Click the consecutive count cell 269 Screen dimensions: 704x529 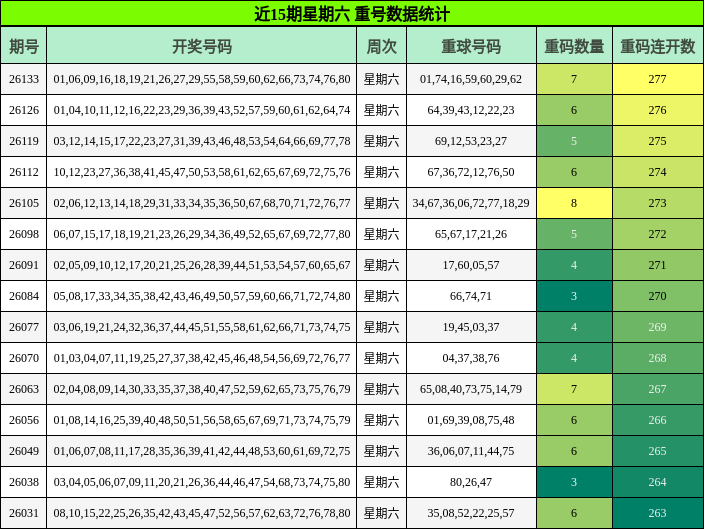coord(658,327)
